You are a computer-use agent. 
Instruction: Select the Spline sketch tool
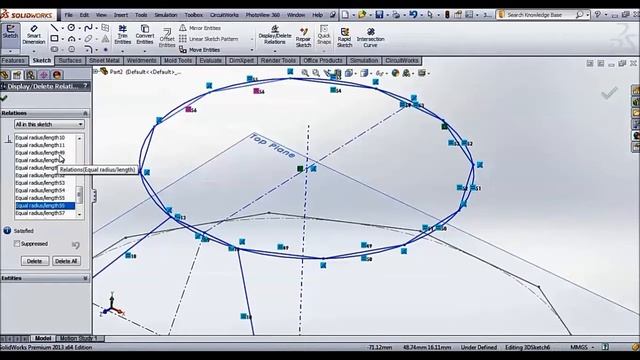click(88, 28)
